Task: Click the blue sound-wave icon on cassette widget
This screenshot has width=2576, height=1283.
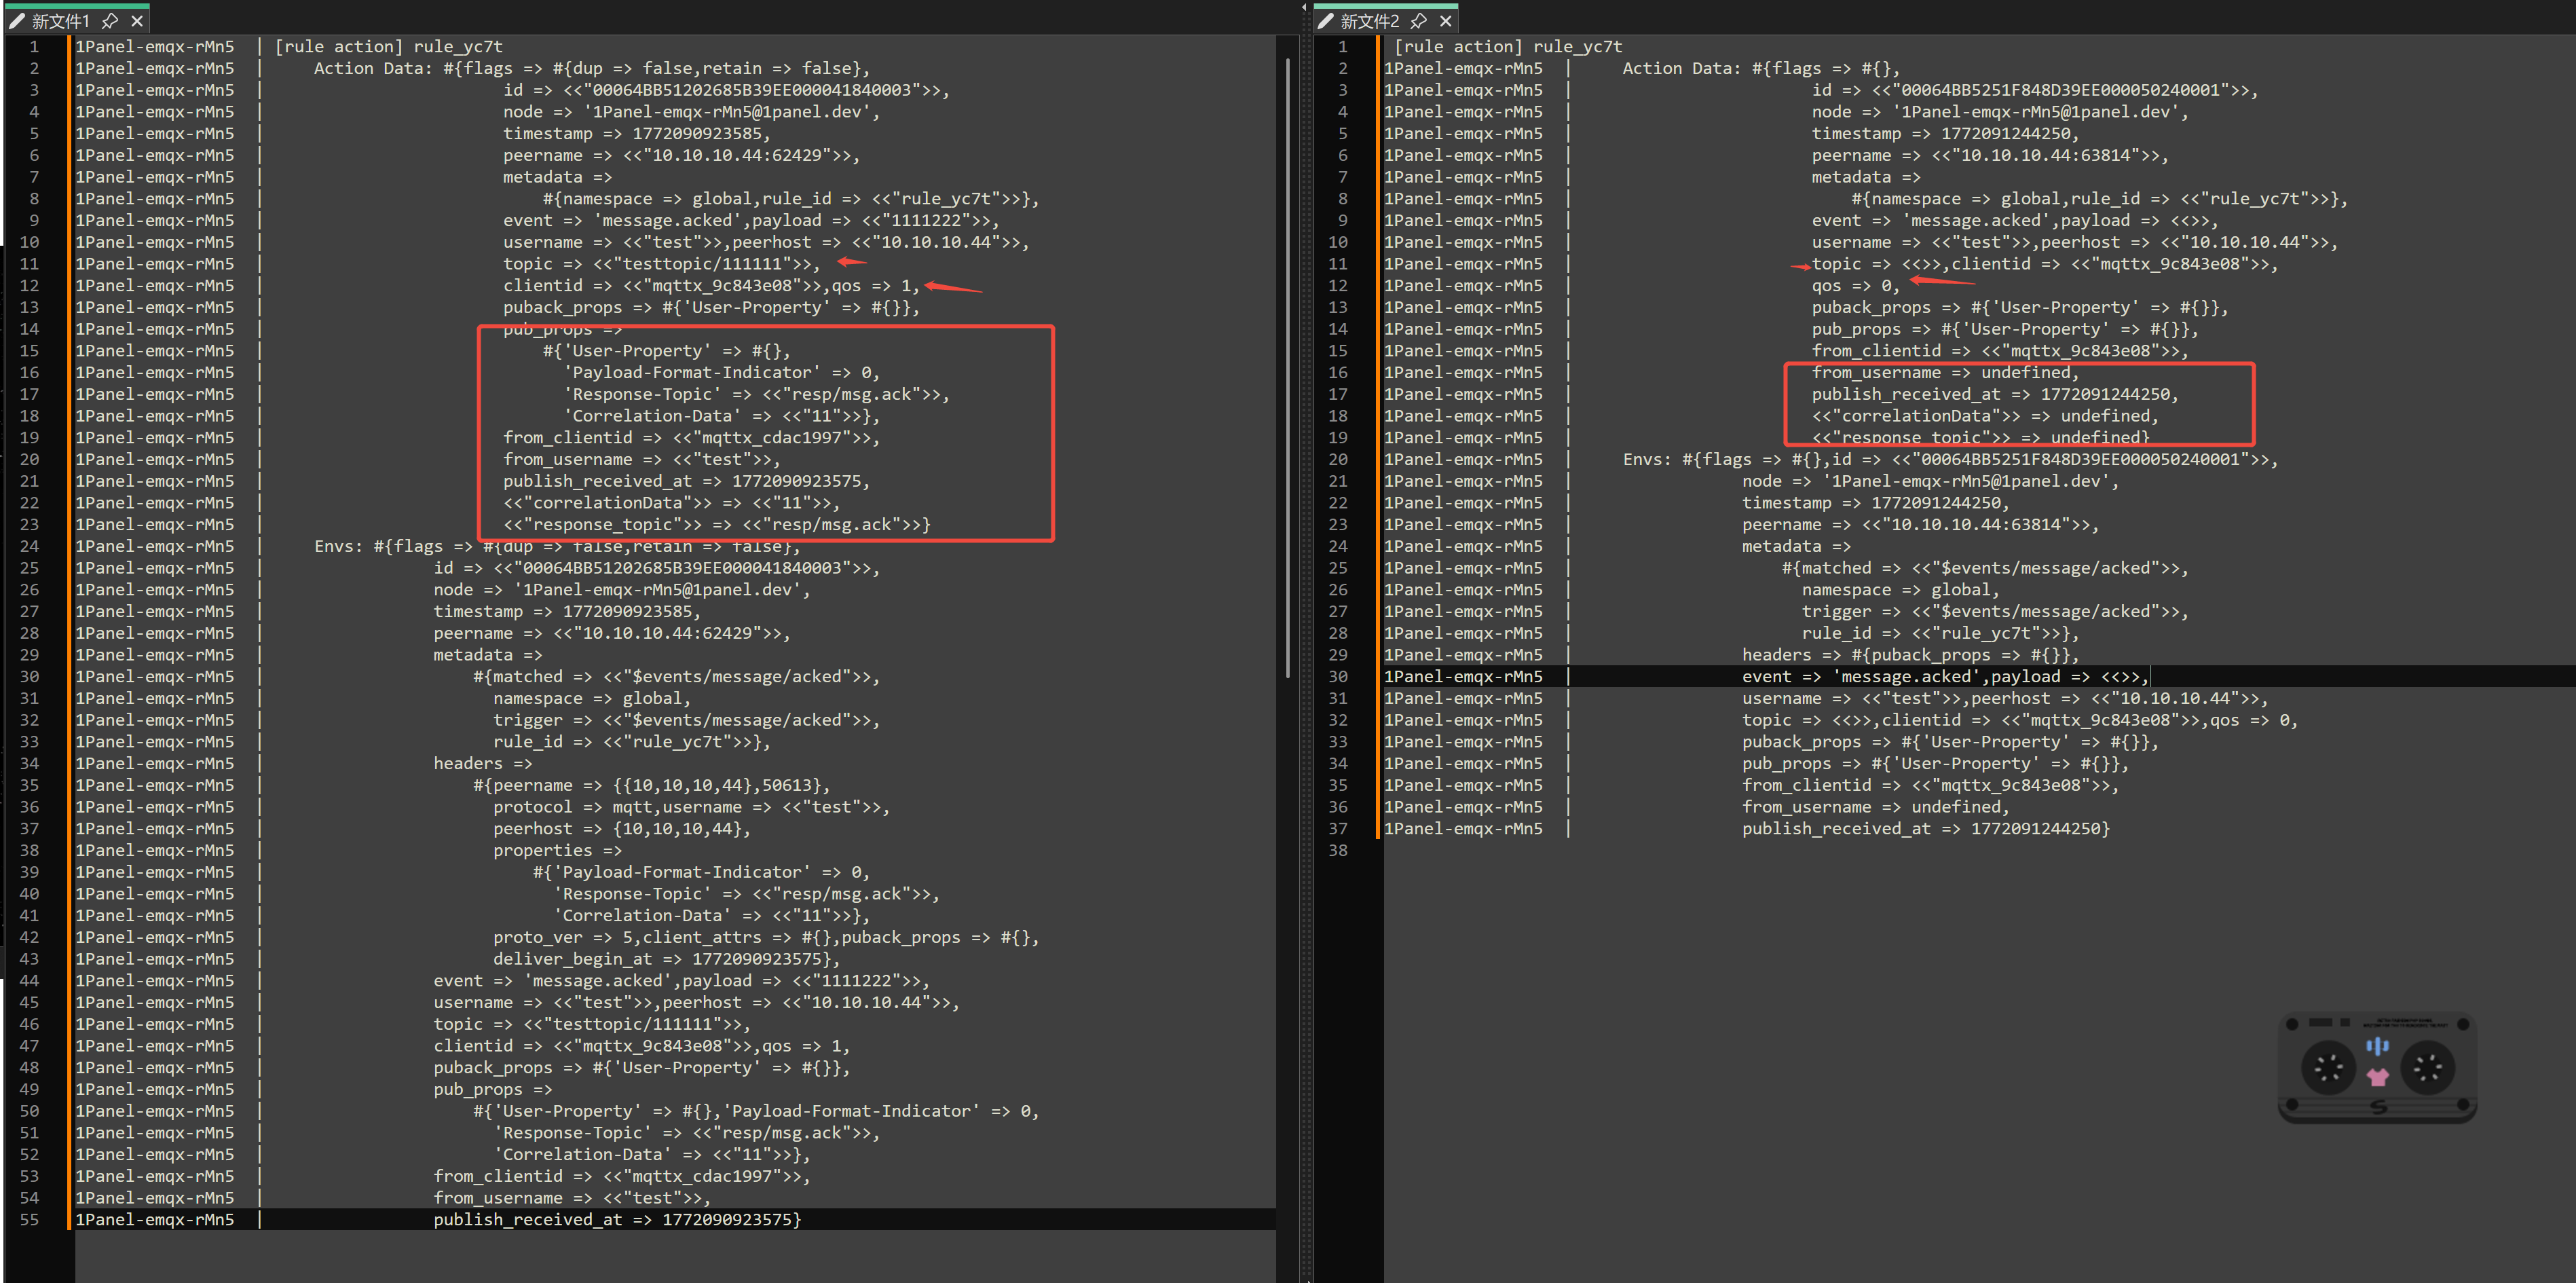Action: 2377,1046
